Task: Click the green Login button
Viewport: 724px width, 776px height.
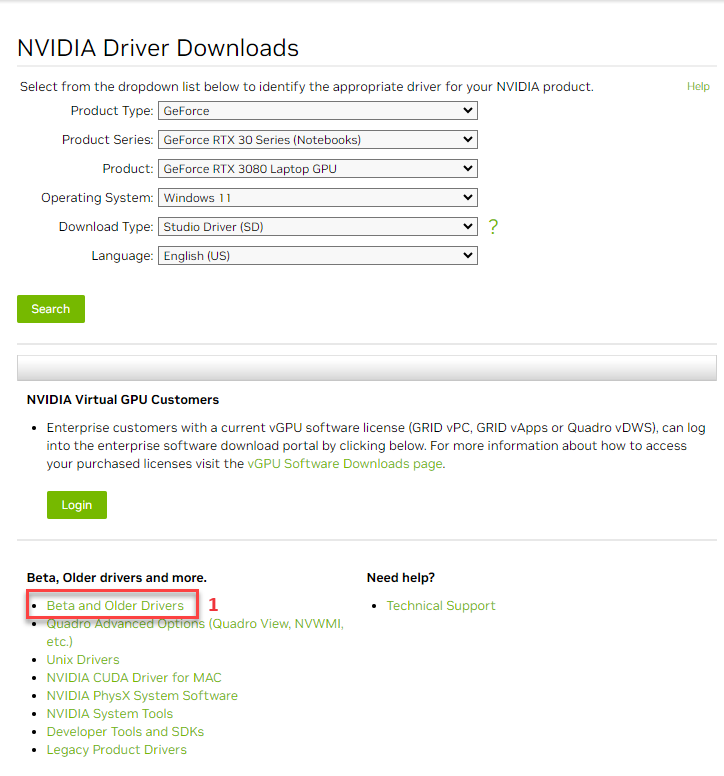Action: tap(76, 505)
